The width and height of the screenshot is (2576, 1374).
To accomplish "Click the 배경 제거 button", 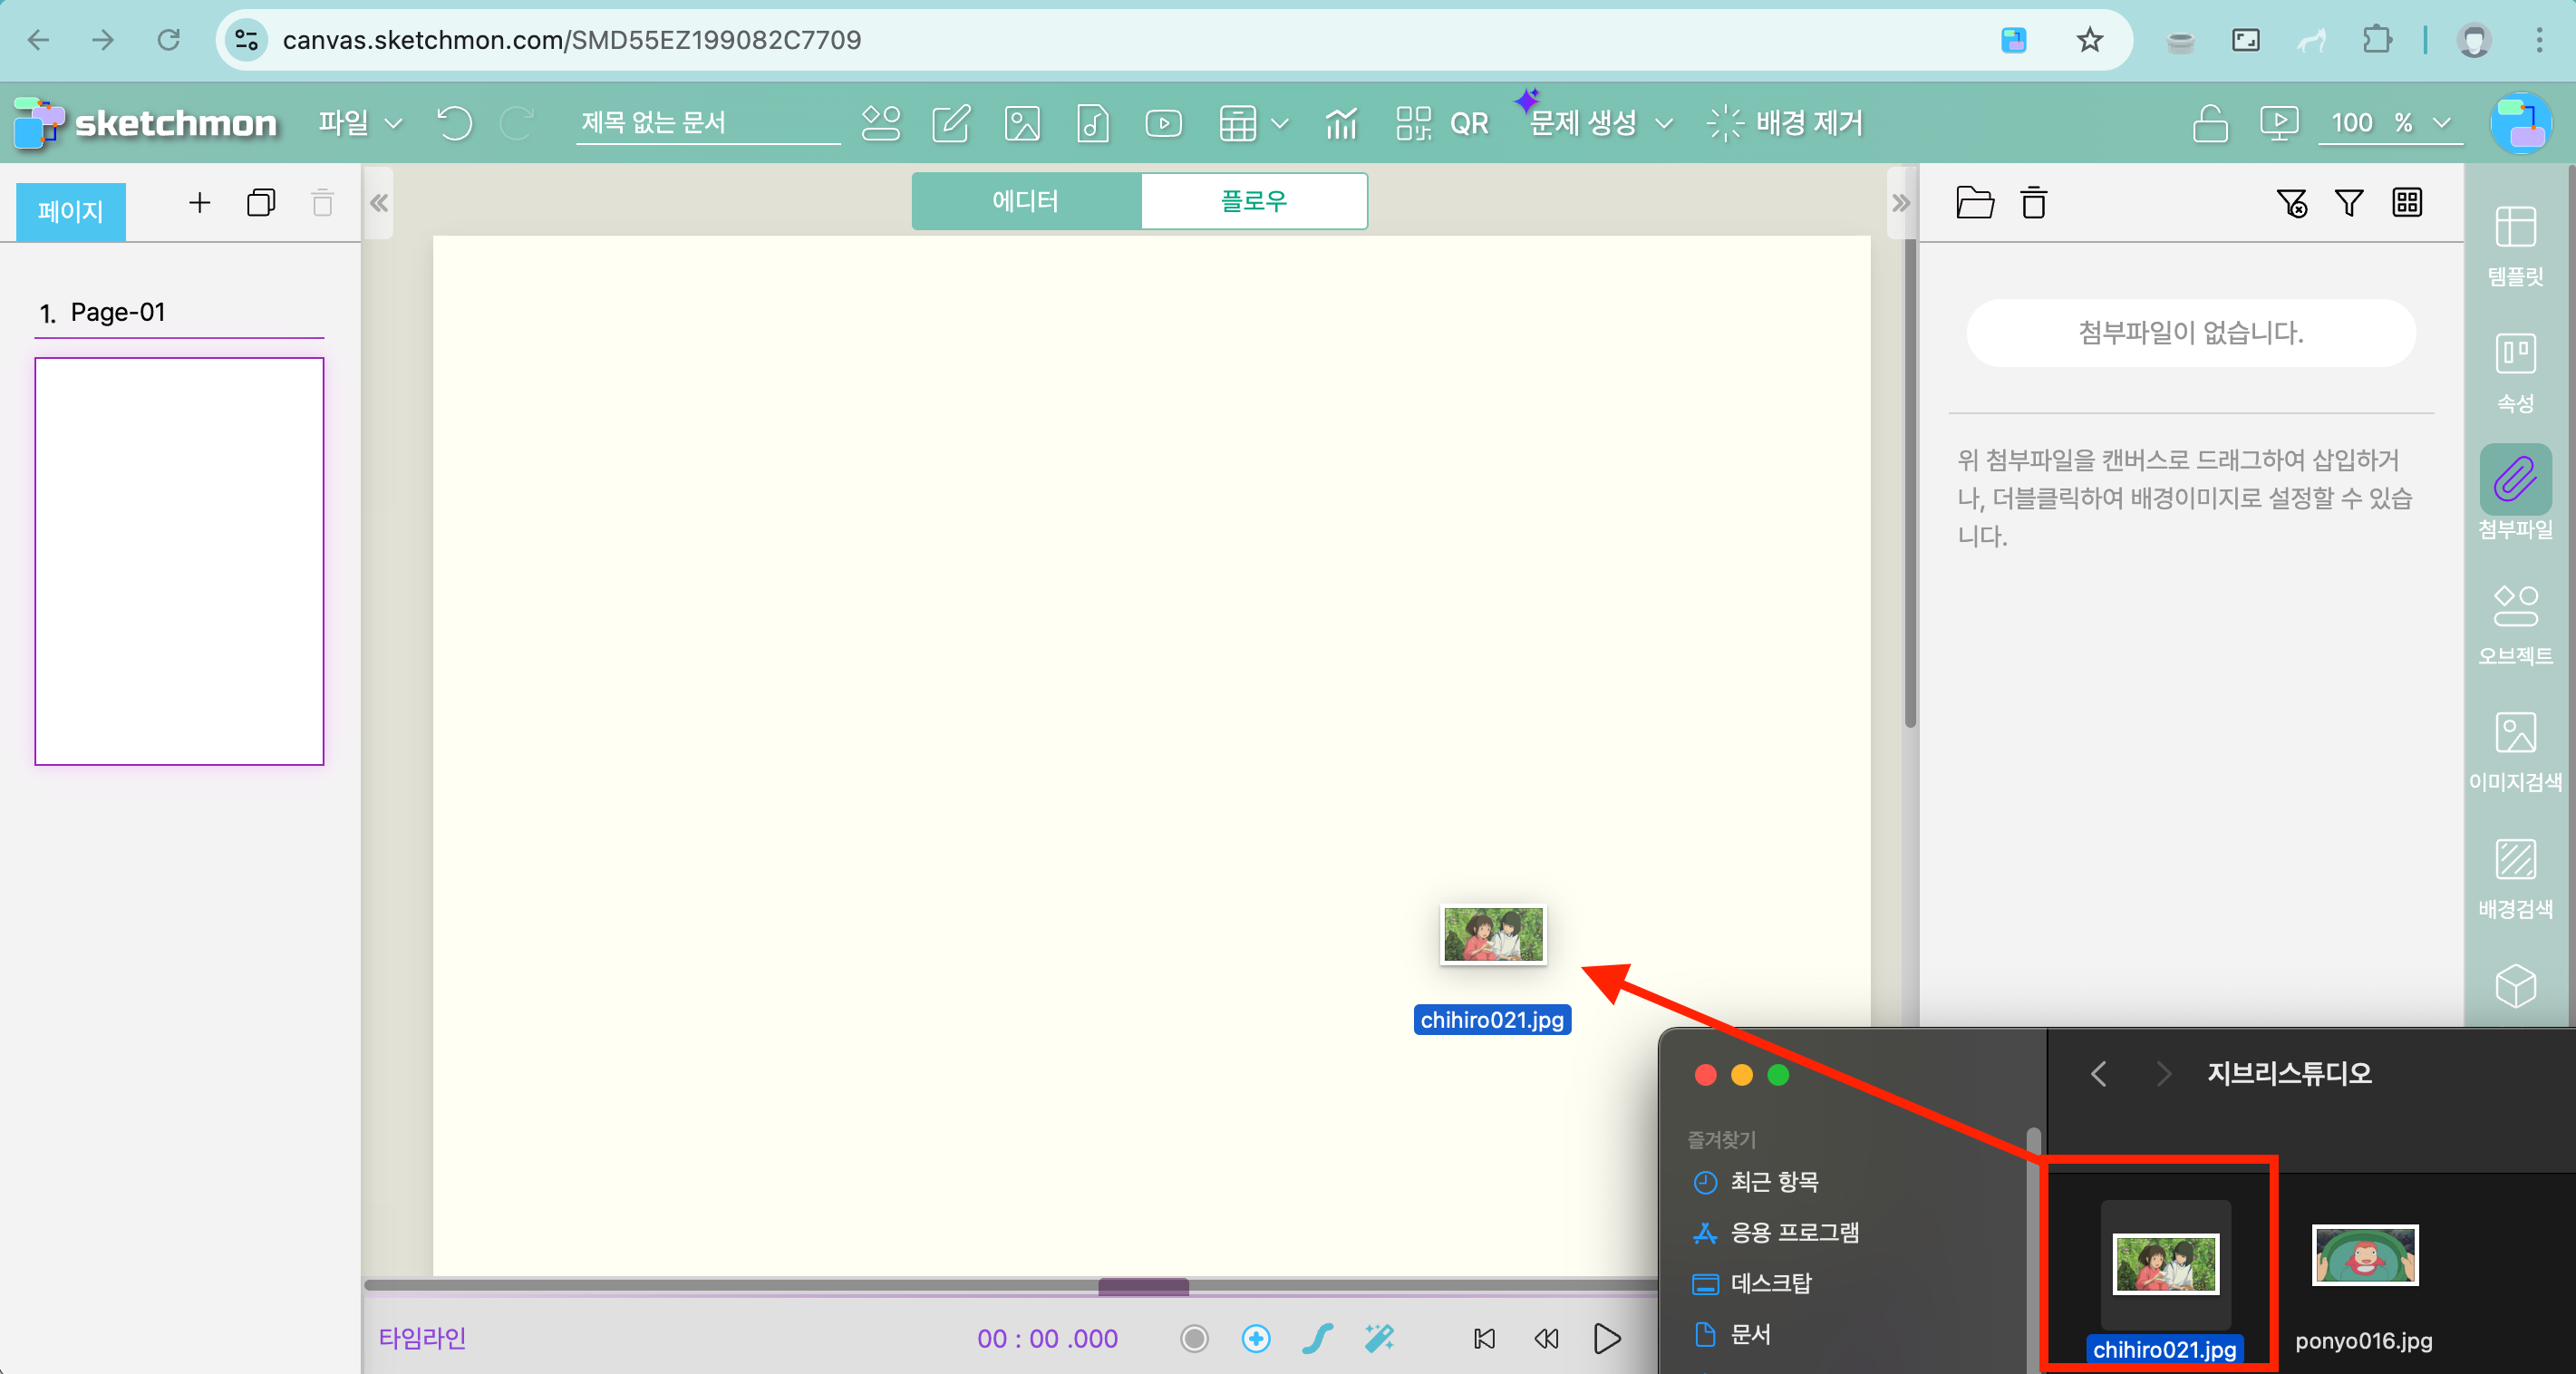I will tap(1785, 123).
